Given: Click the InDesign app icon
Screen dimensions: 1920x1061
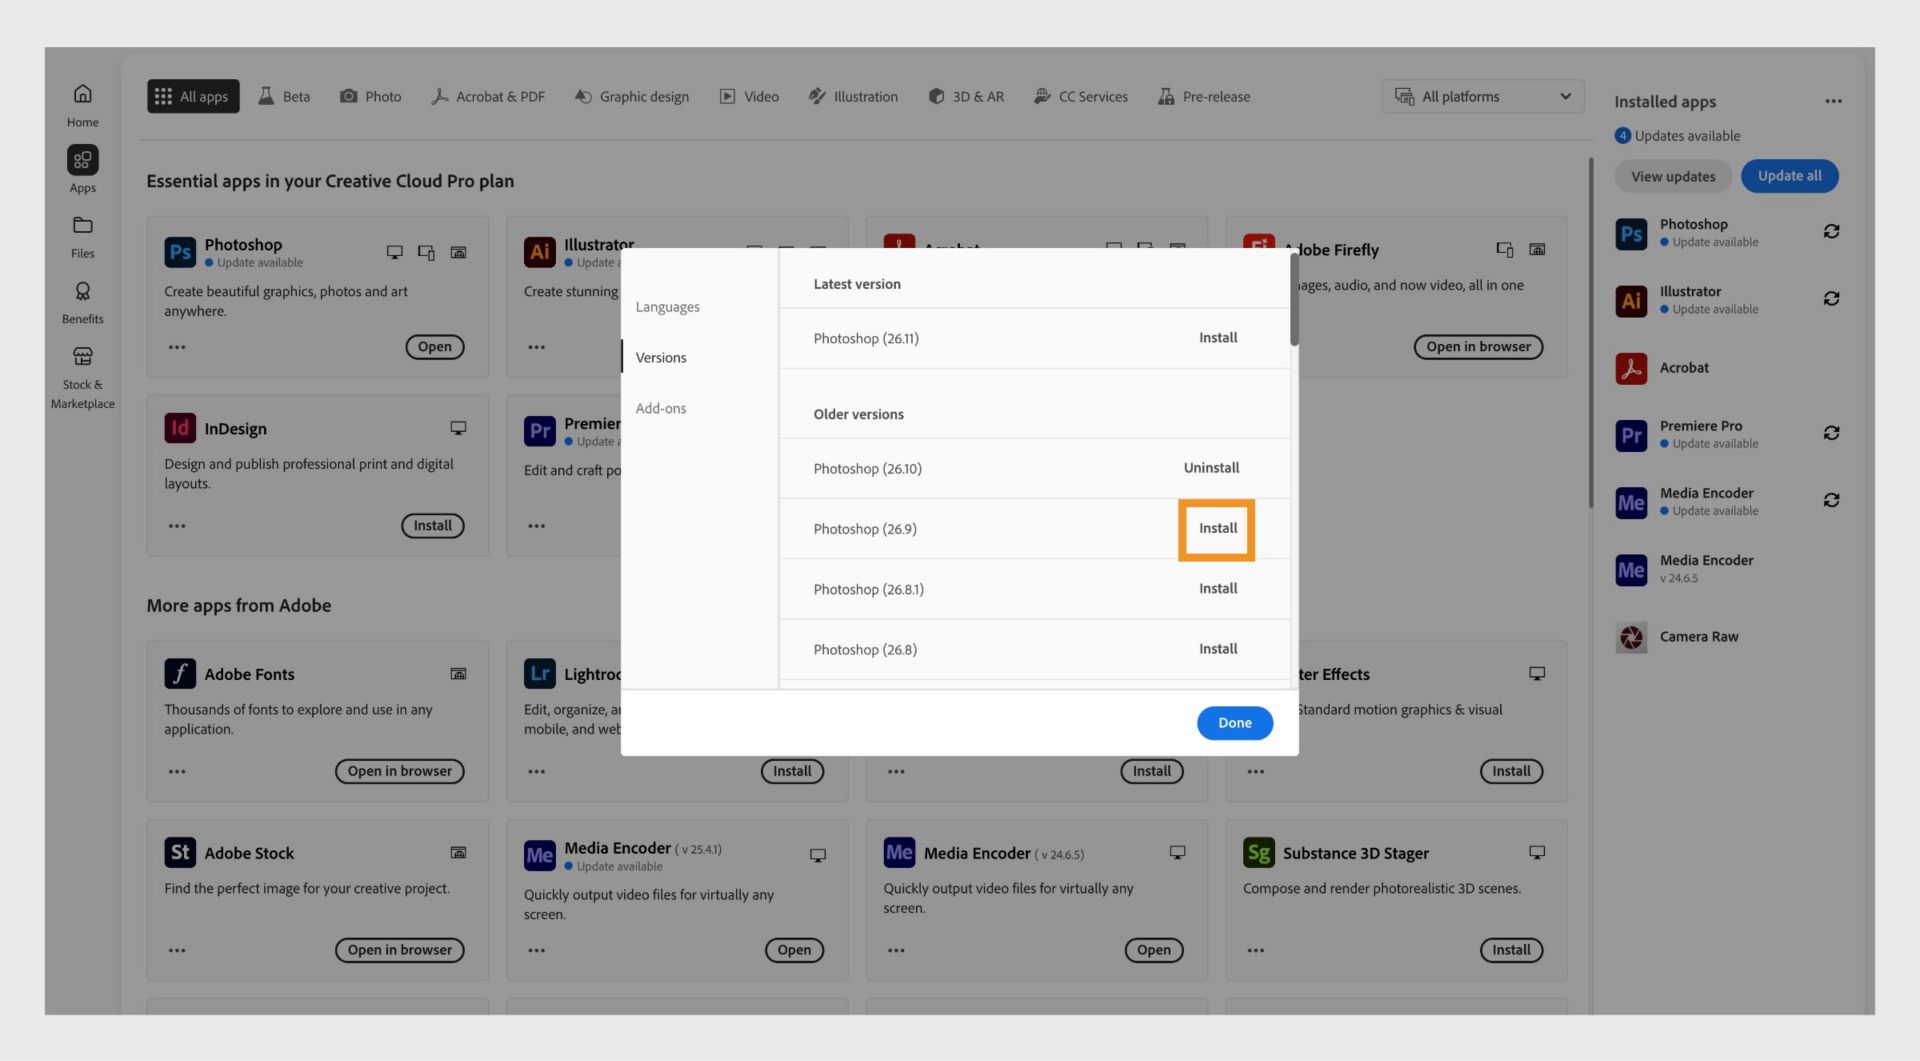Looking at the screenshot, I should pyautogui.click(x=180, y=428).
